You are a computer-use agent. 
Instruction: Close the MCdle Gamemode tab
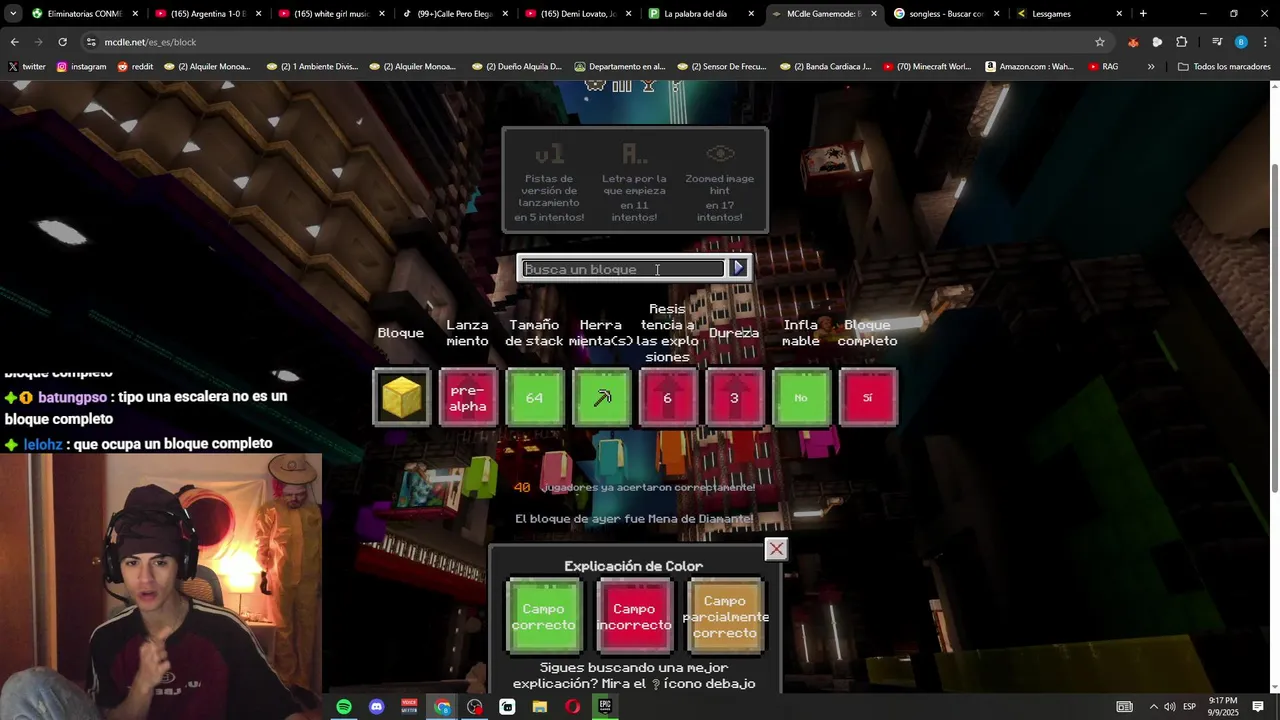874,14
